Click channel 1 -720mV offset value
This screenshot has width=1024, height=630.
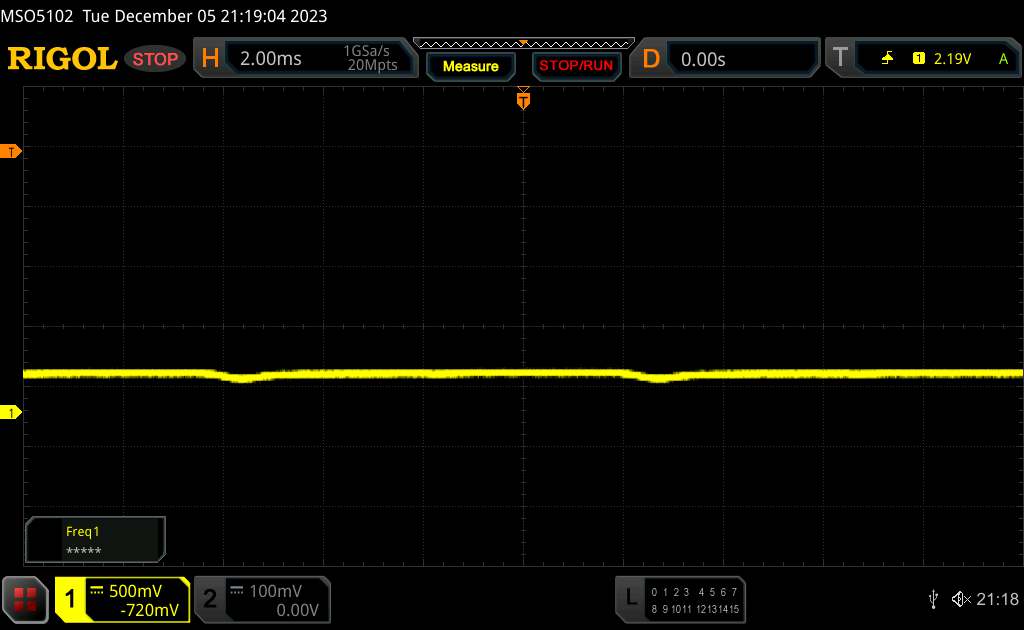[x=149, y=610]
